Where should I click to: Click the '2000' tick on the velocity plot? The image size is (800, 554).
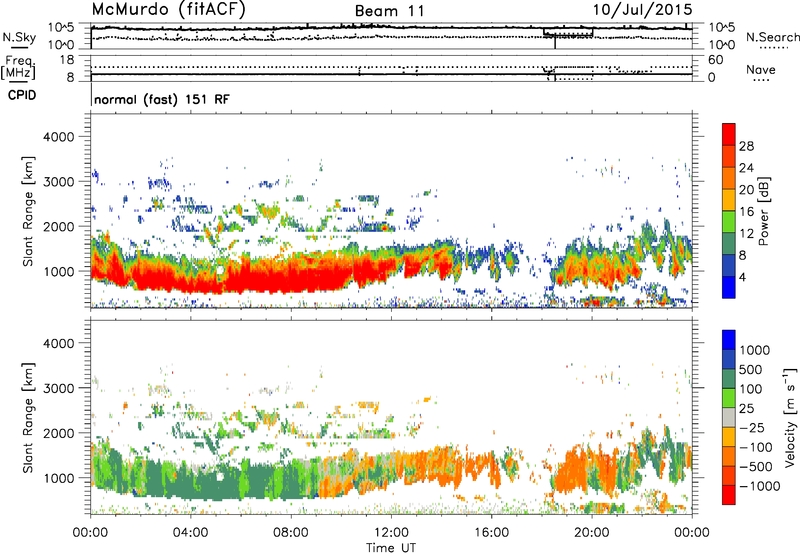click(x=58, y=433)
